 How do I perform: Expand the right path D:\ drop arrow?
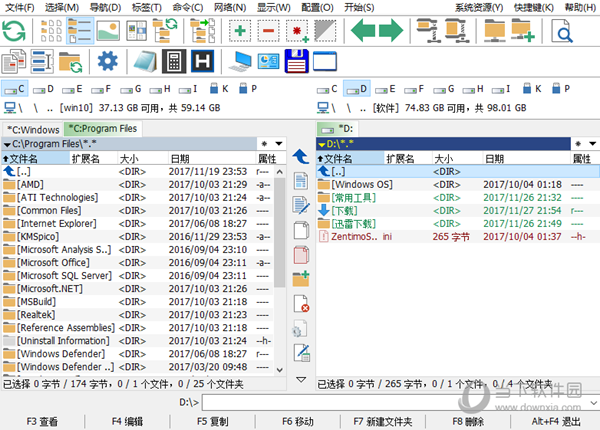(x=321, y=145)
